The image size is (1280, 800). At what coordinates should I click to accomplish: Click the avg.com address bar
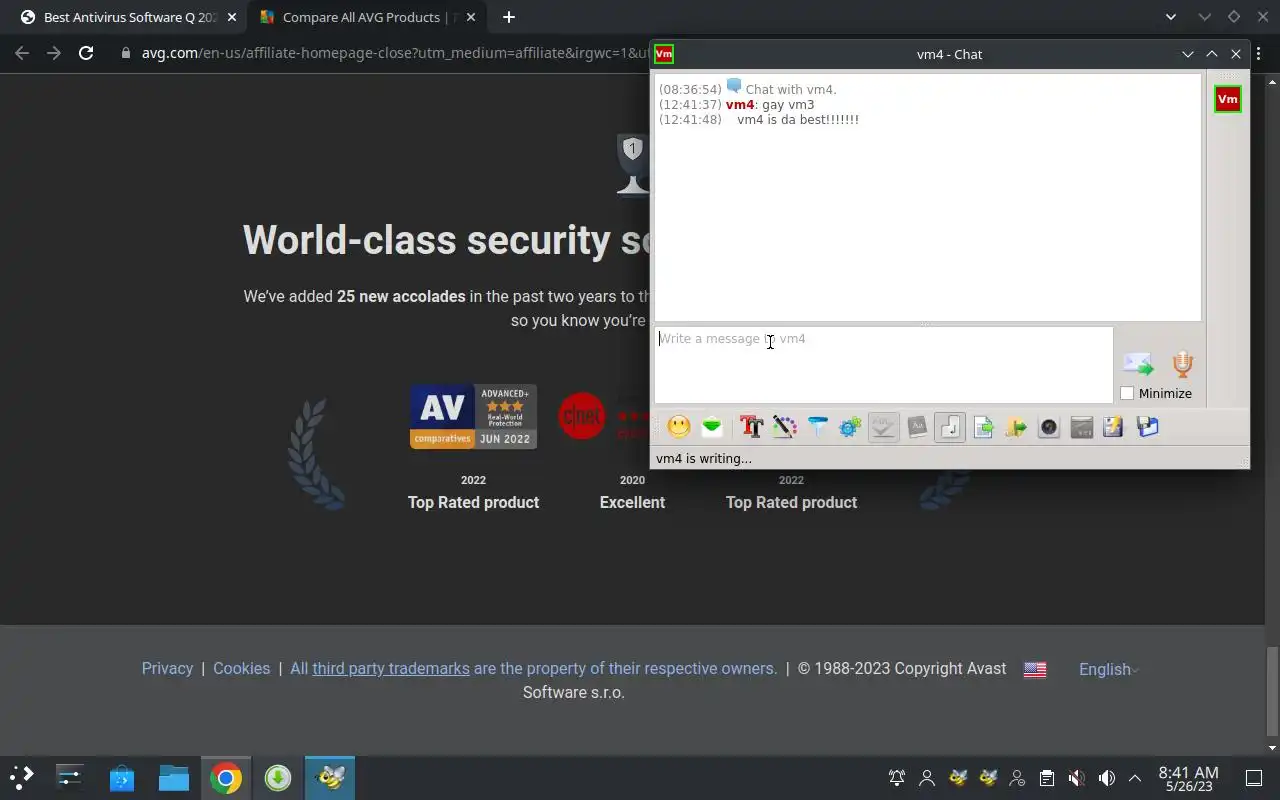395,53
